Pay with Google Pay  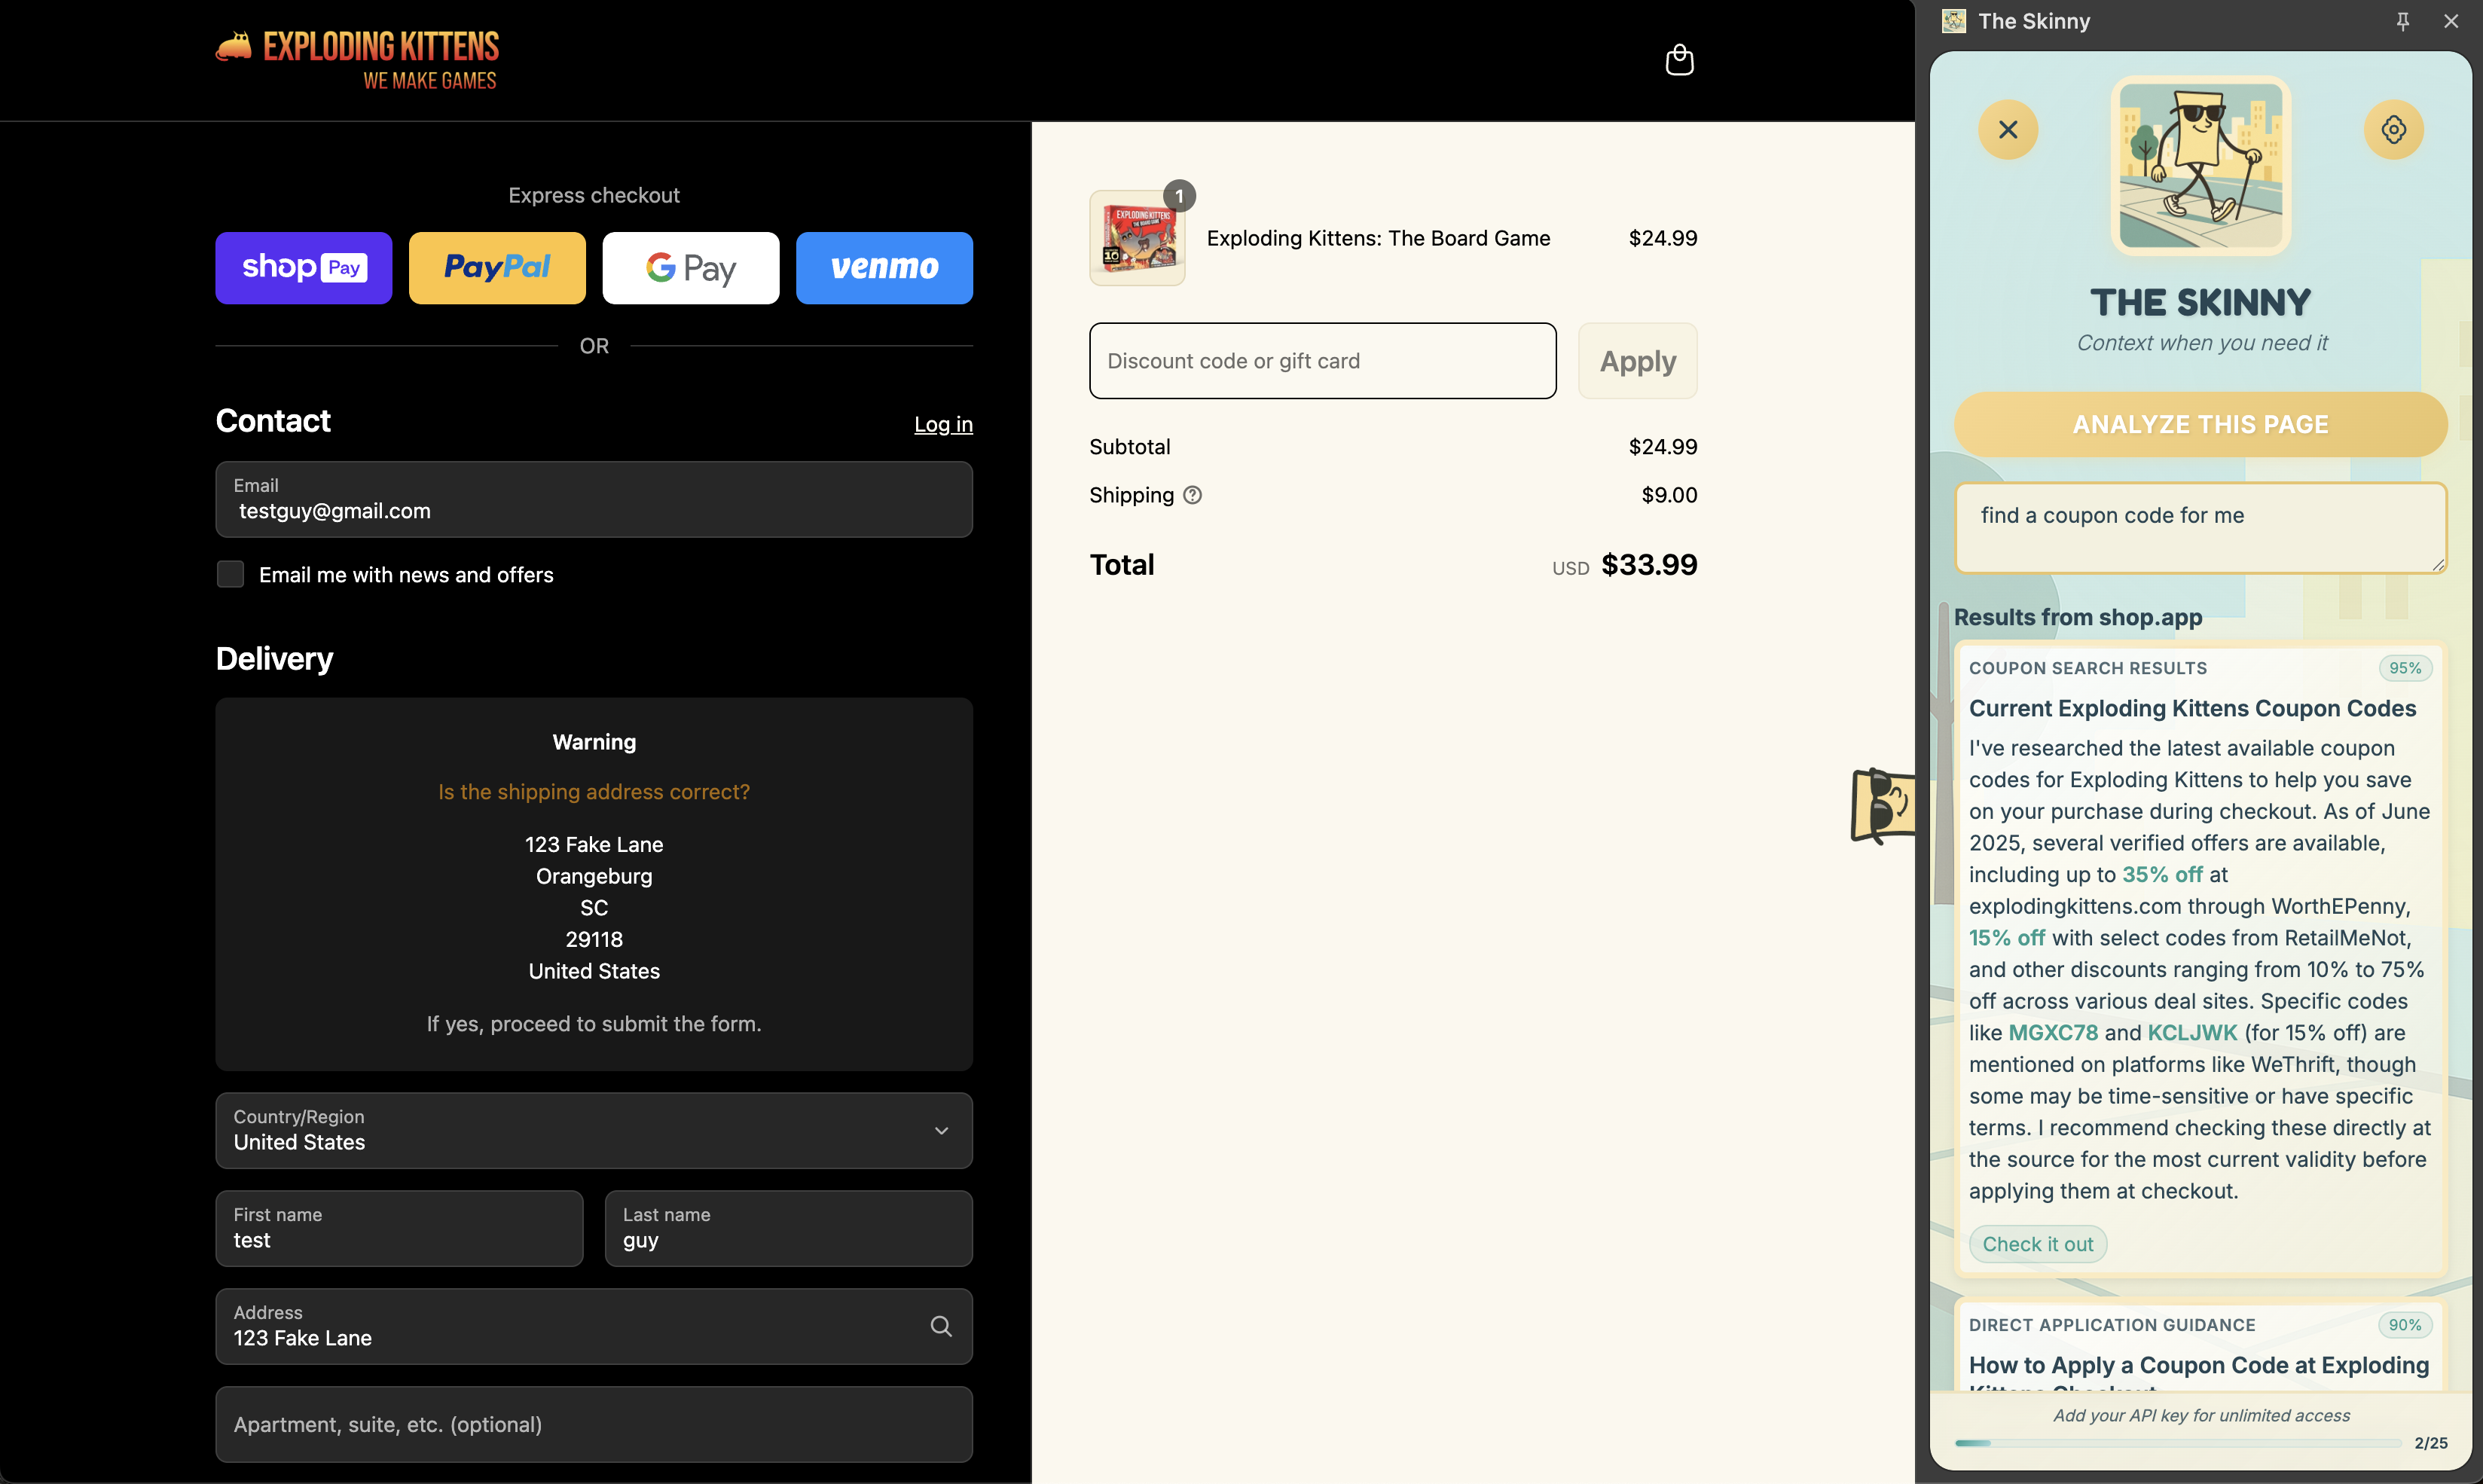tap(691, 268)
